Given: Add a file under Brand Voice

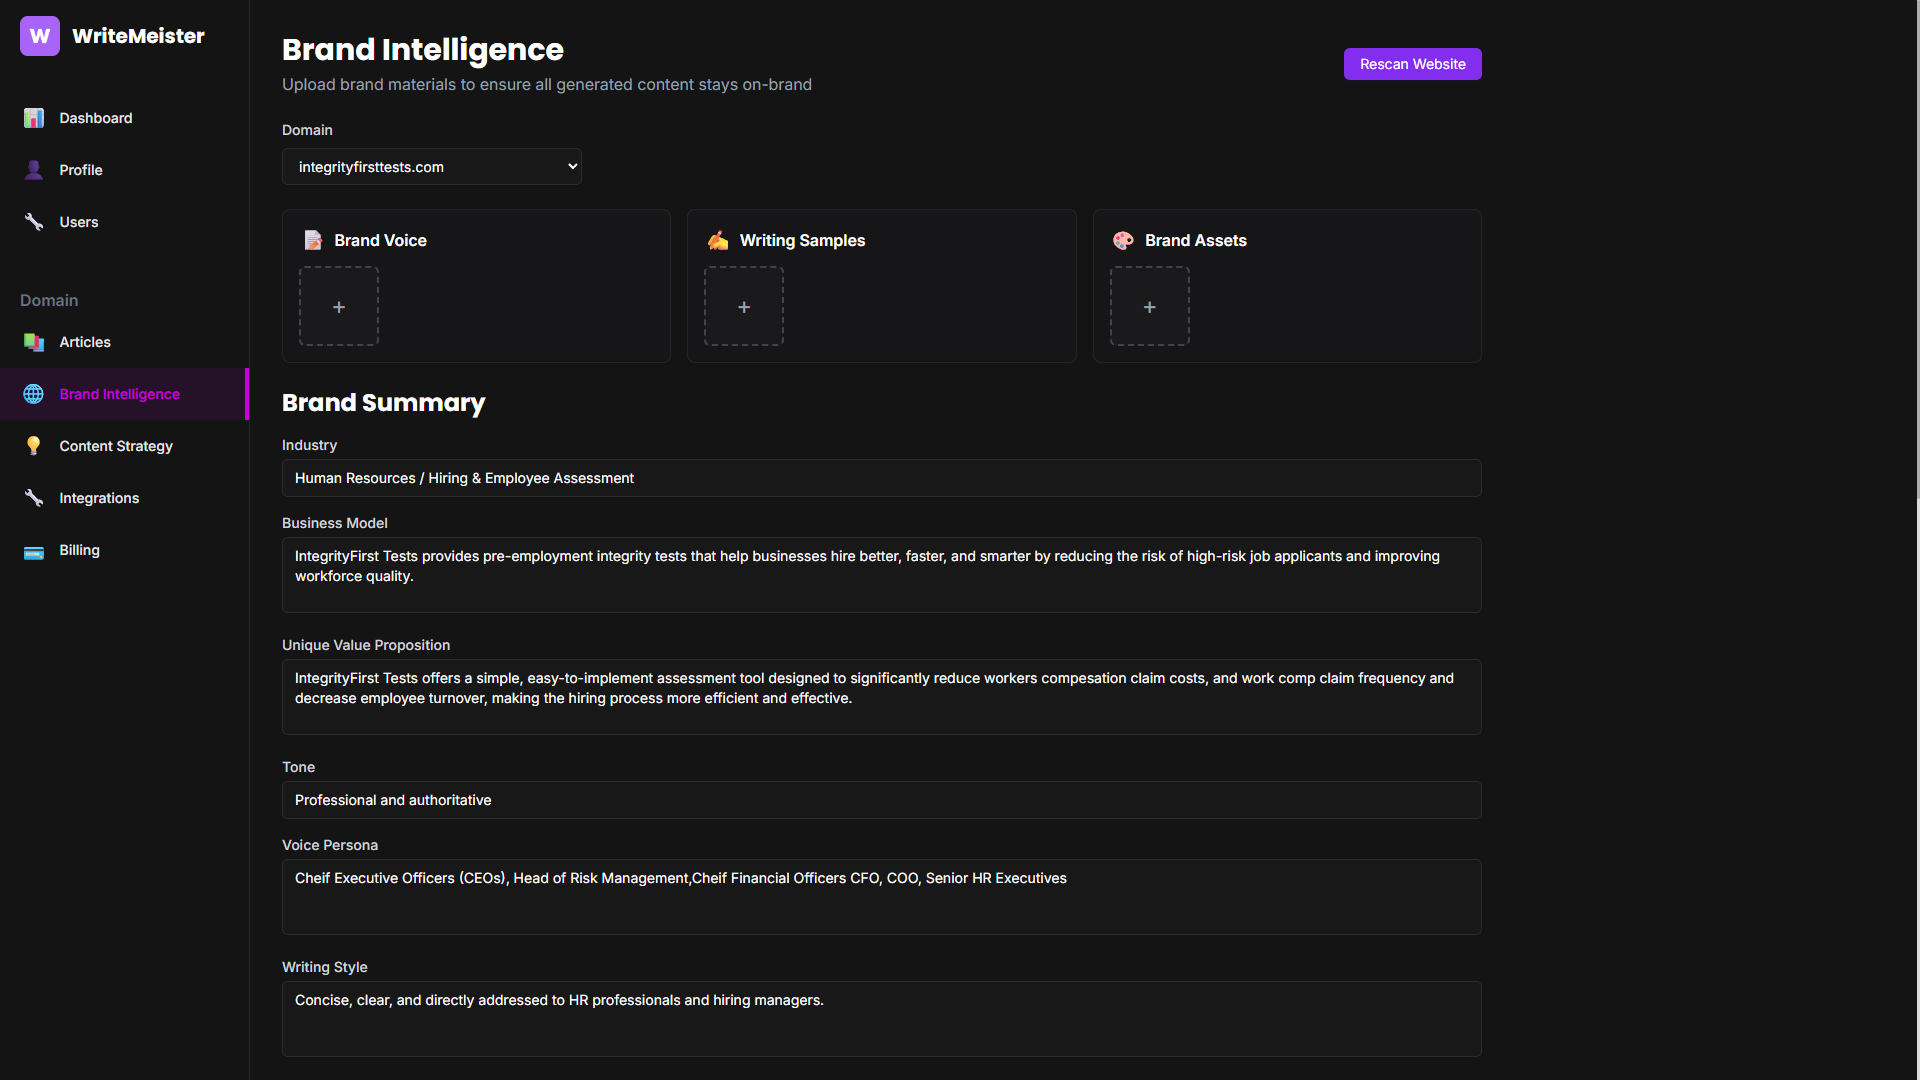Looking at the screenshot, I should [339, 307].
